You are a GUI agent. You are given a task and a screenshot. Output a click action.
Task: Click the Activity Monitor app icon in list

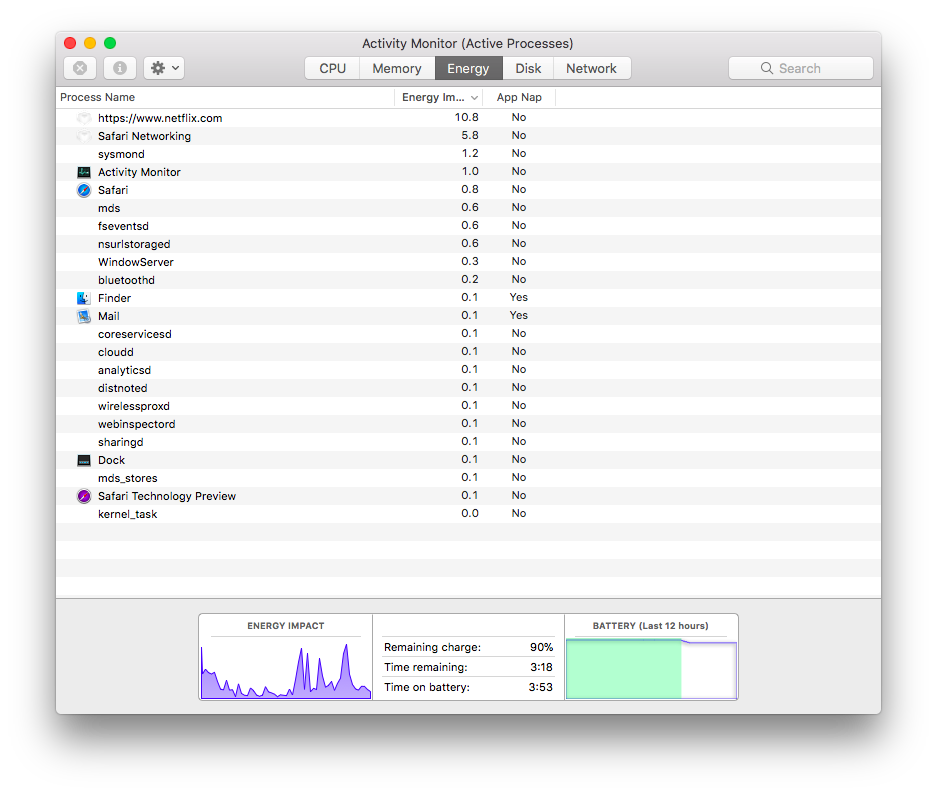[84, 172]
